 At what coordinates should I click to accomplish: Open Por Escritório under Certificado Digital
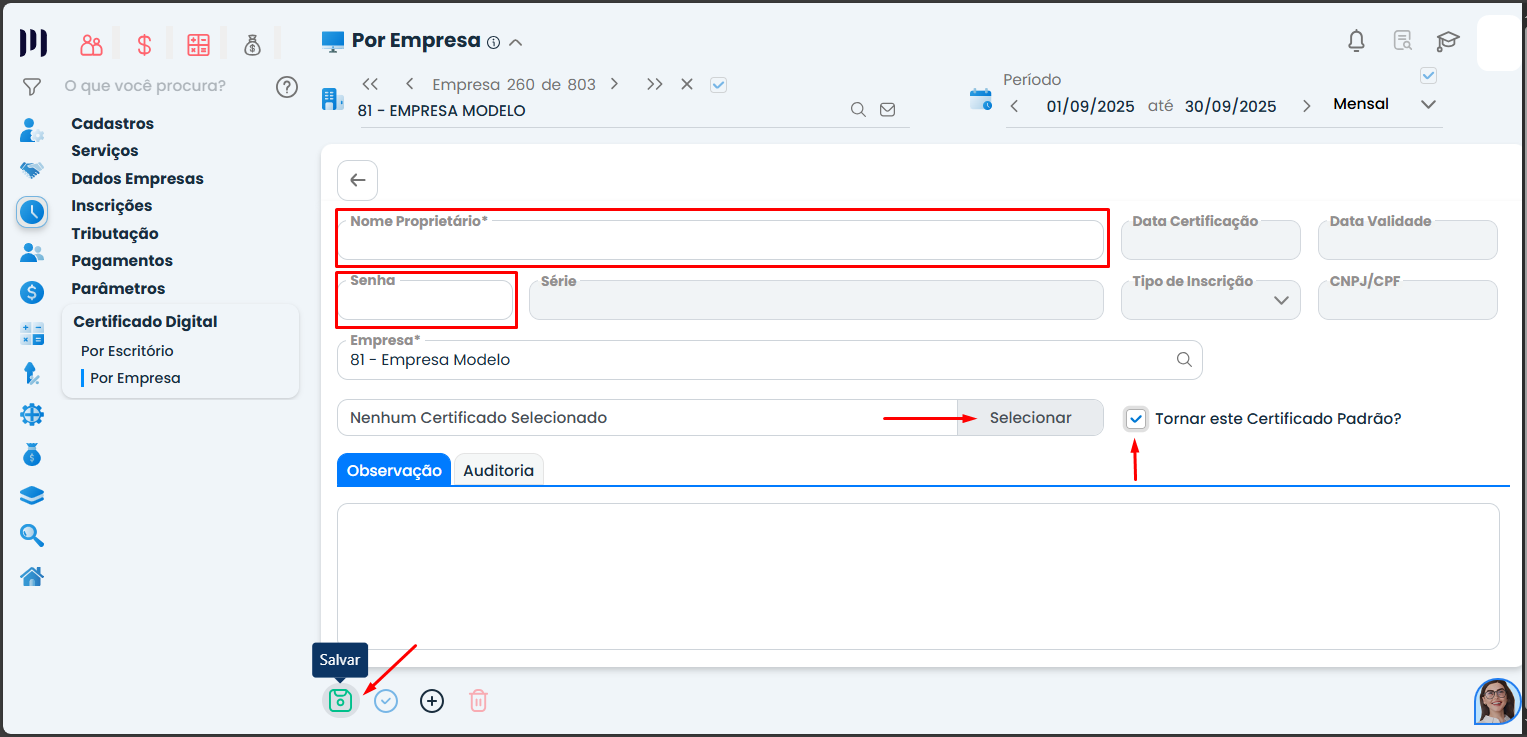(127, 351)
